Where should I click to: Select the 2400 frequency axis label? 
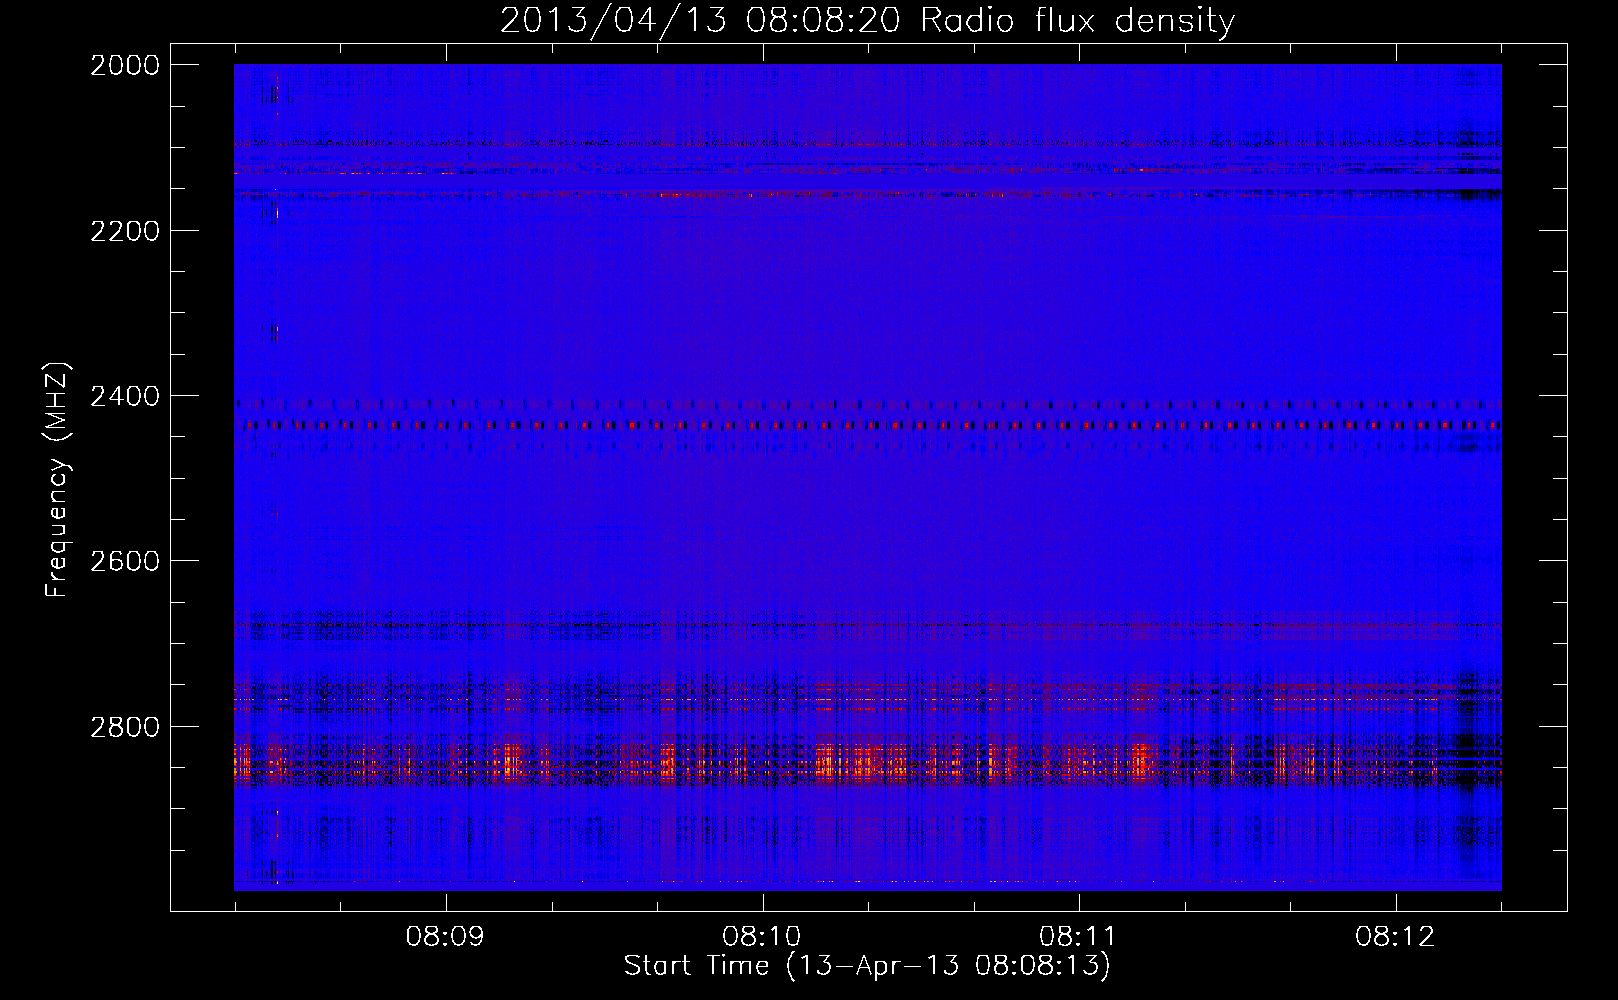[125, 396]
